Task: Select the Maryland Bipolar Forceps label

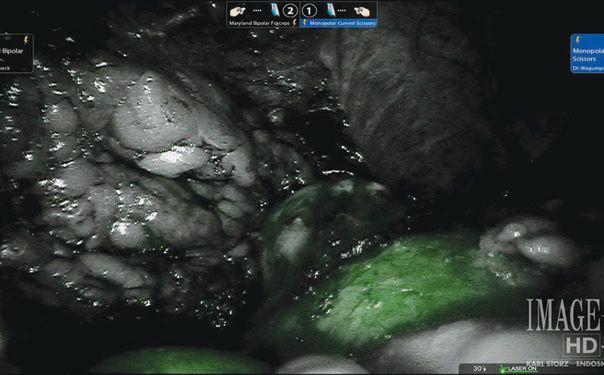Action: [x=260, y=23]
